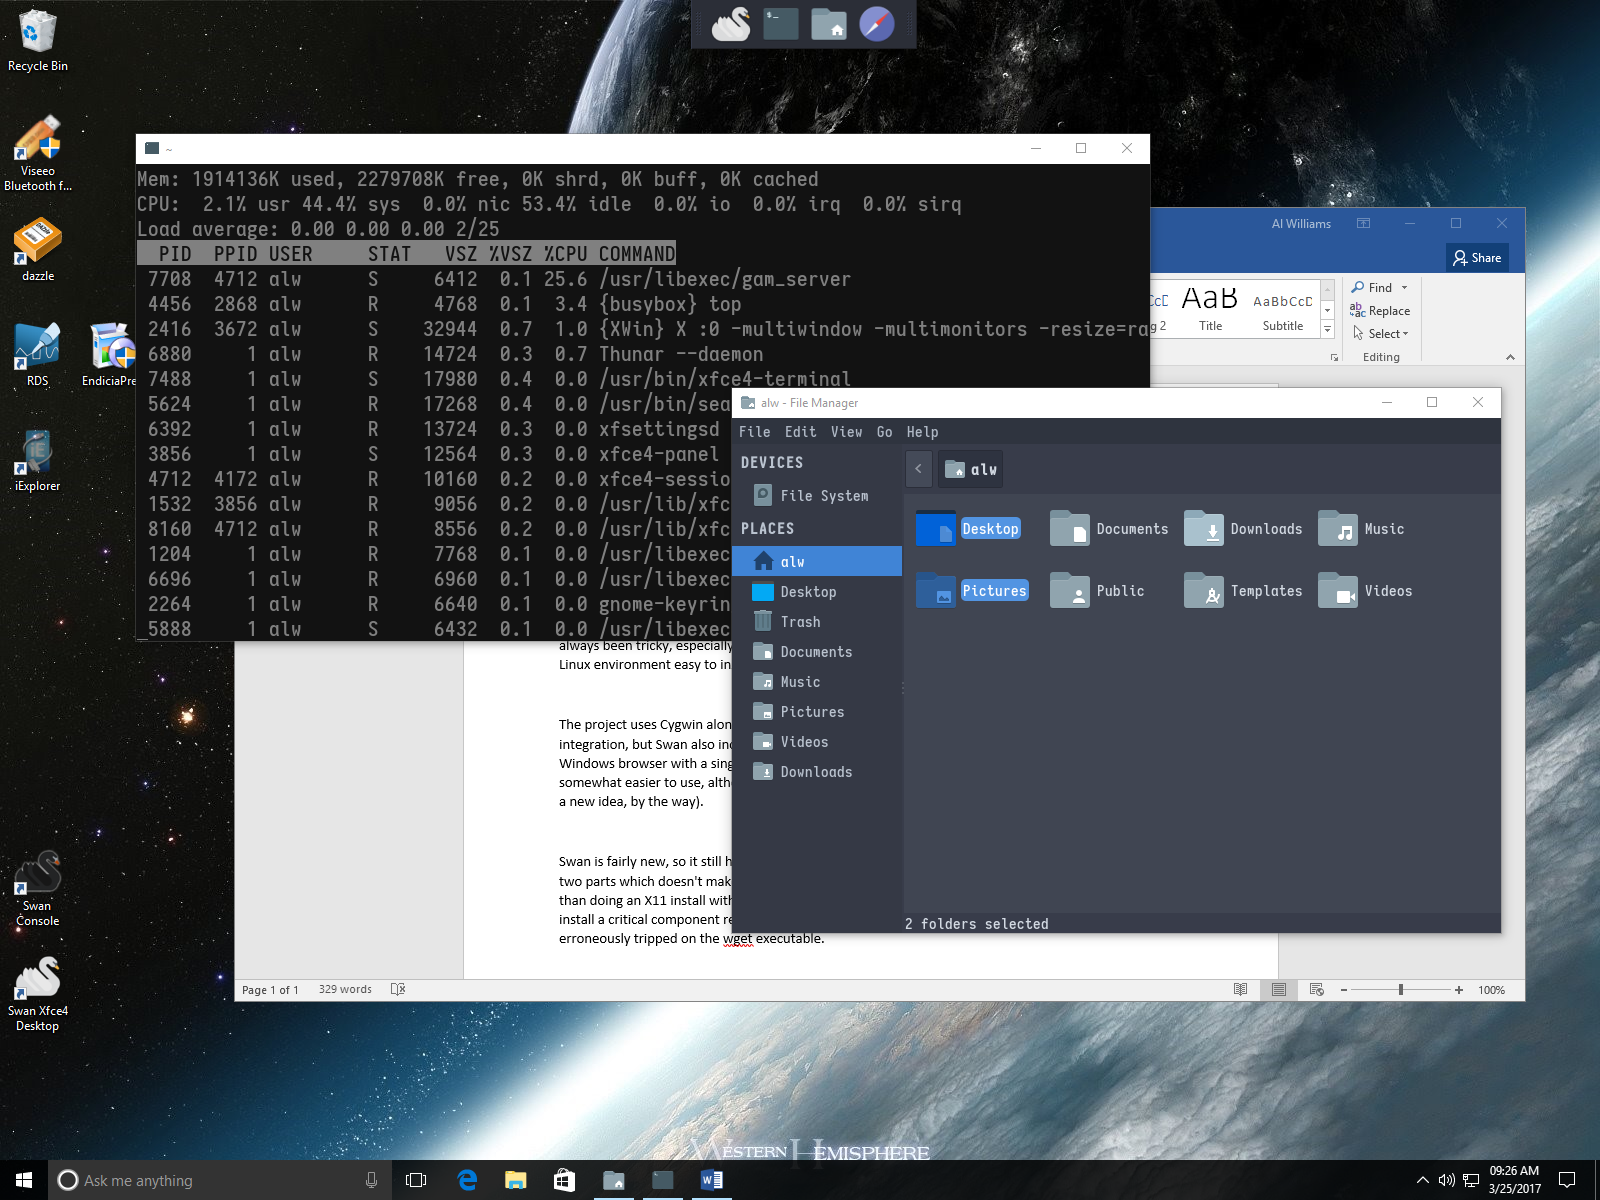Expand the Styles gallery More button

[1327, 329]
